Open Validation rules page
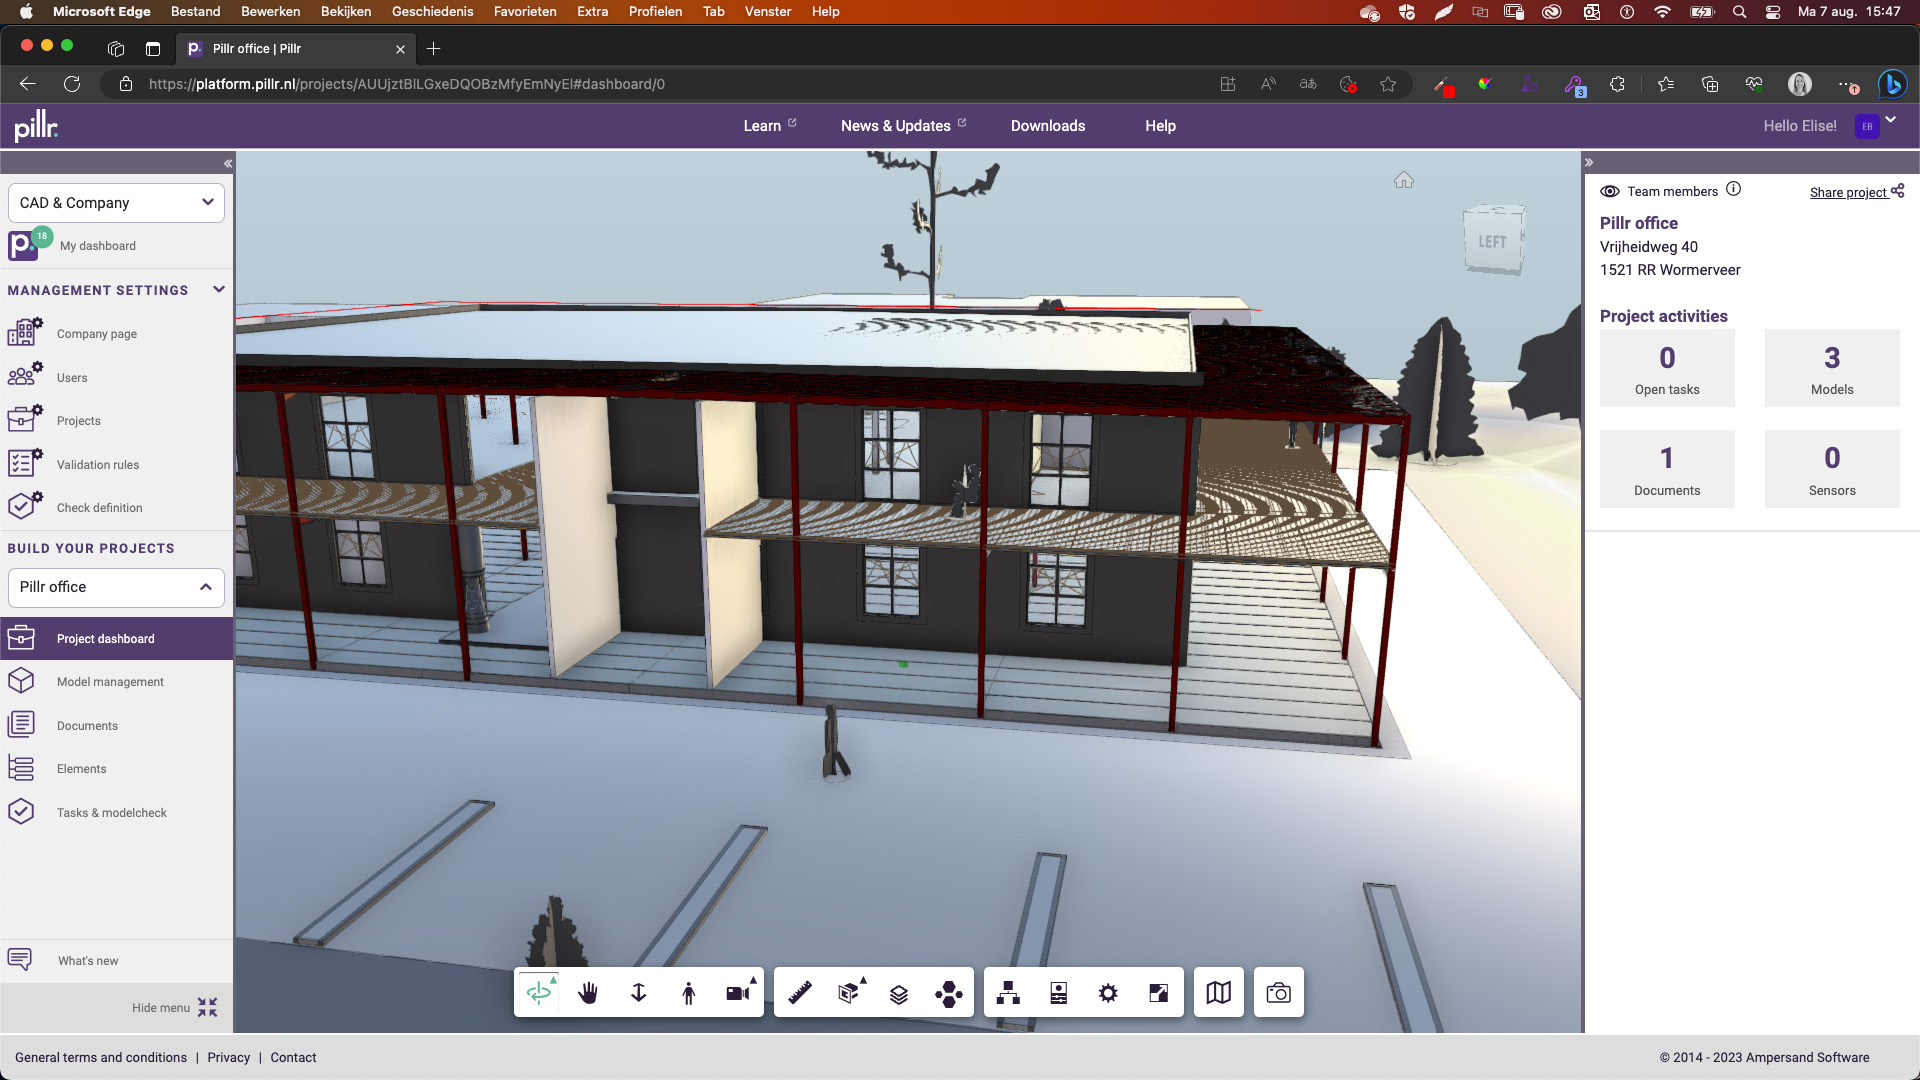This screenshot has width=1920, height=1080. tap(98, 464)
